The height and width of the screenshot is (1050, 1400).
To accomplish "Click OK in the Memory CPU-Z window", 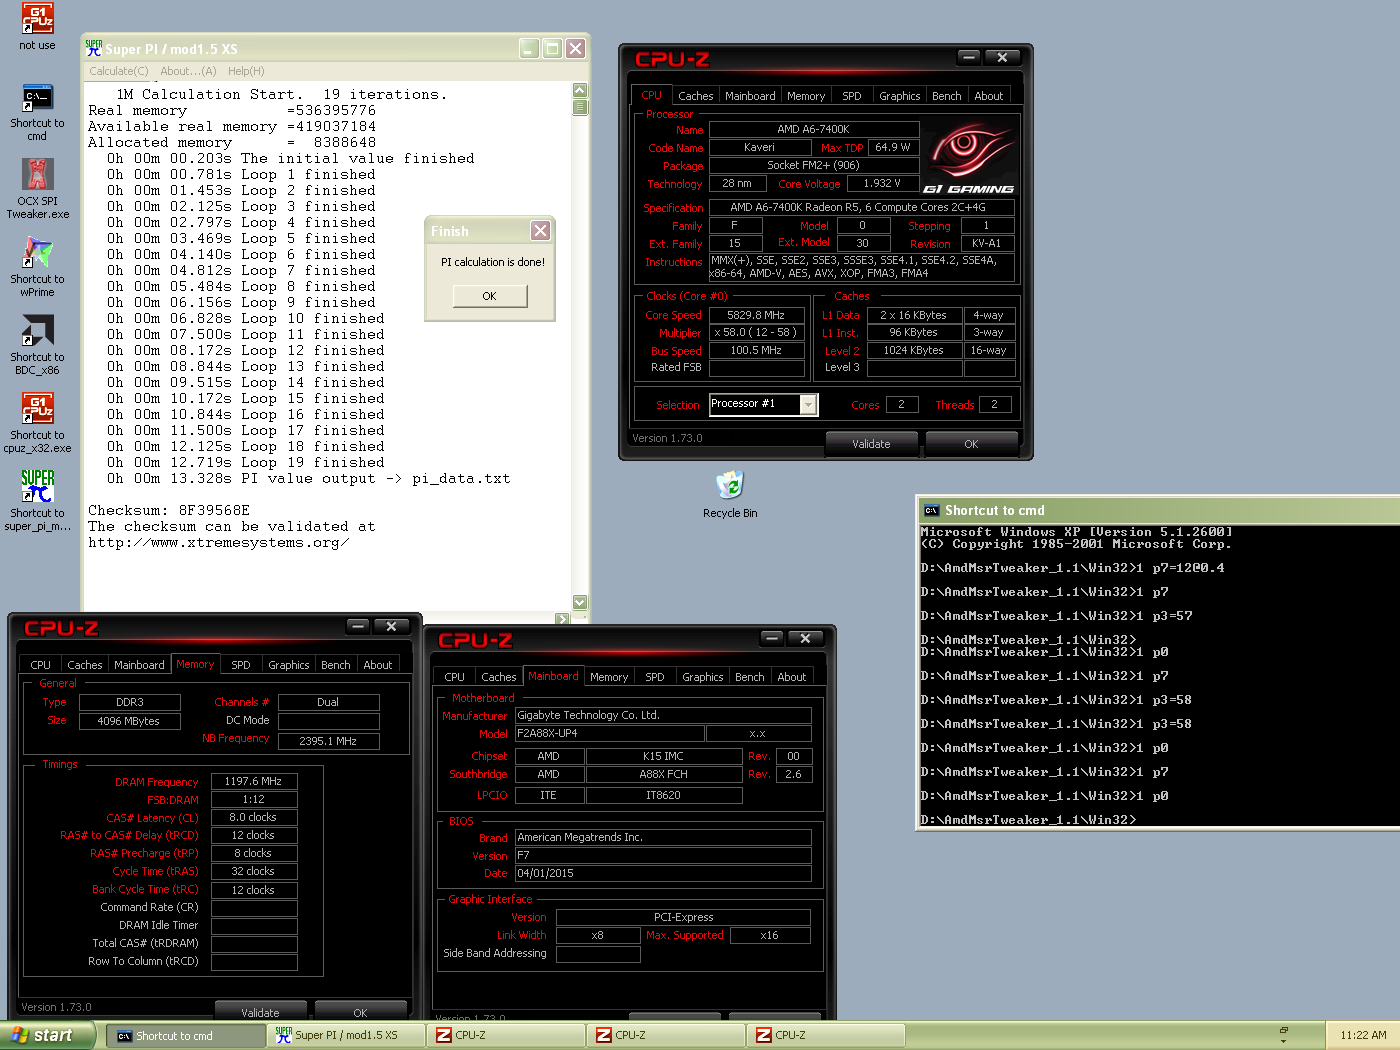I will click(360, 1012).
